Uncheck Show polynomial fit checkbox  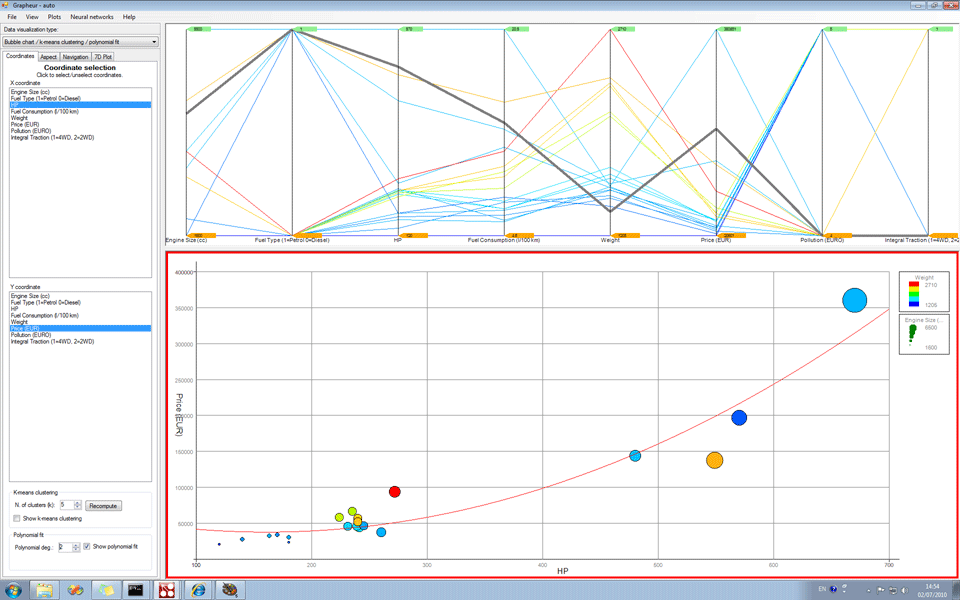(87, 547)
